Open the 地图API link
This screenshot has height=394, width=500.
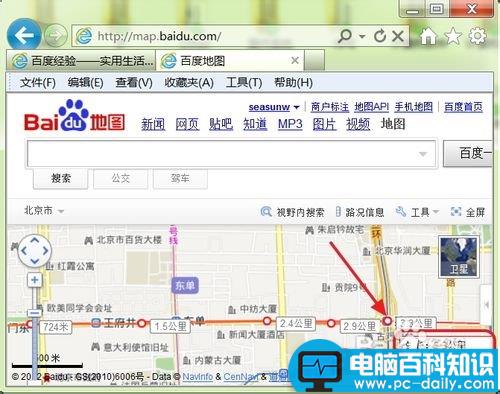371,107
